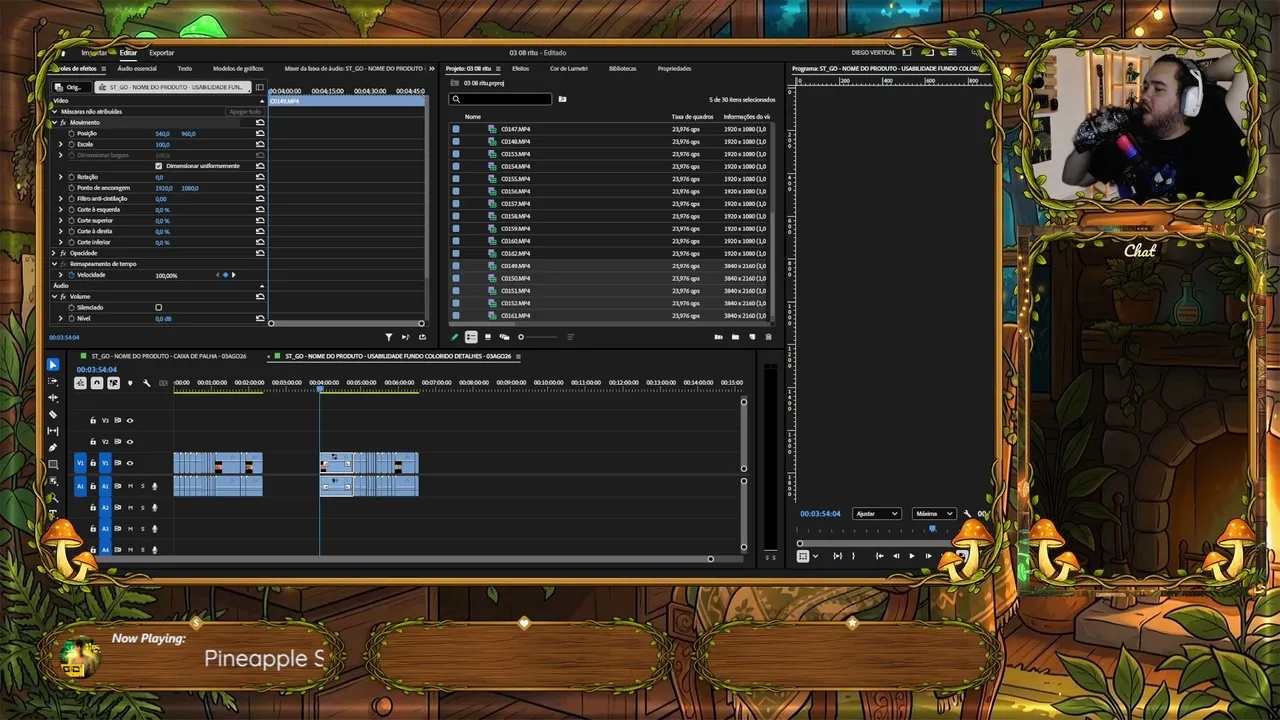
Task: Click the program monitor scrub bar playhead
Action: coord(932,529)
